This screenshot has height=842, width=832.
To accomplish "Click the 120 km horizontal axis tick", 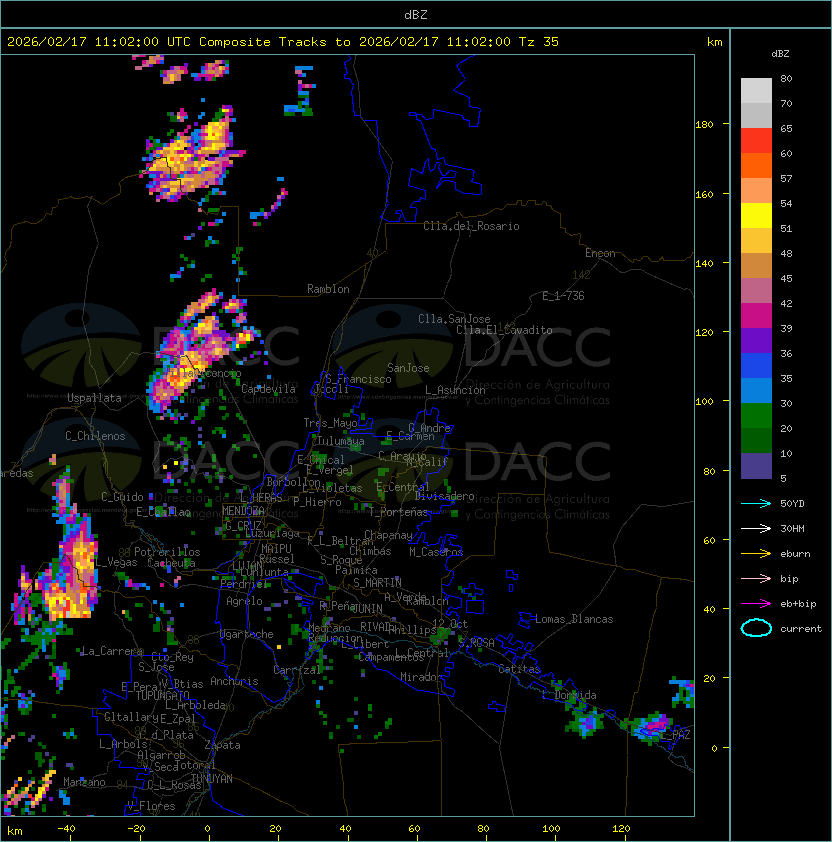I will click(621, 829).
